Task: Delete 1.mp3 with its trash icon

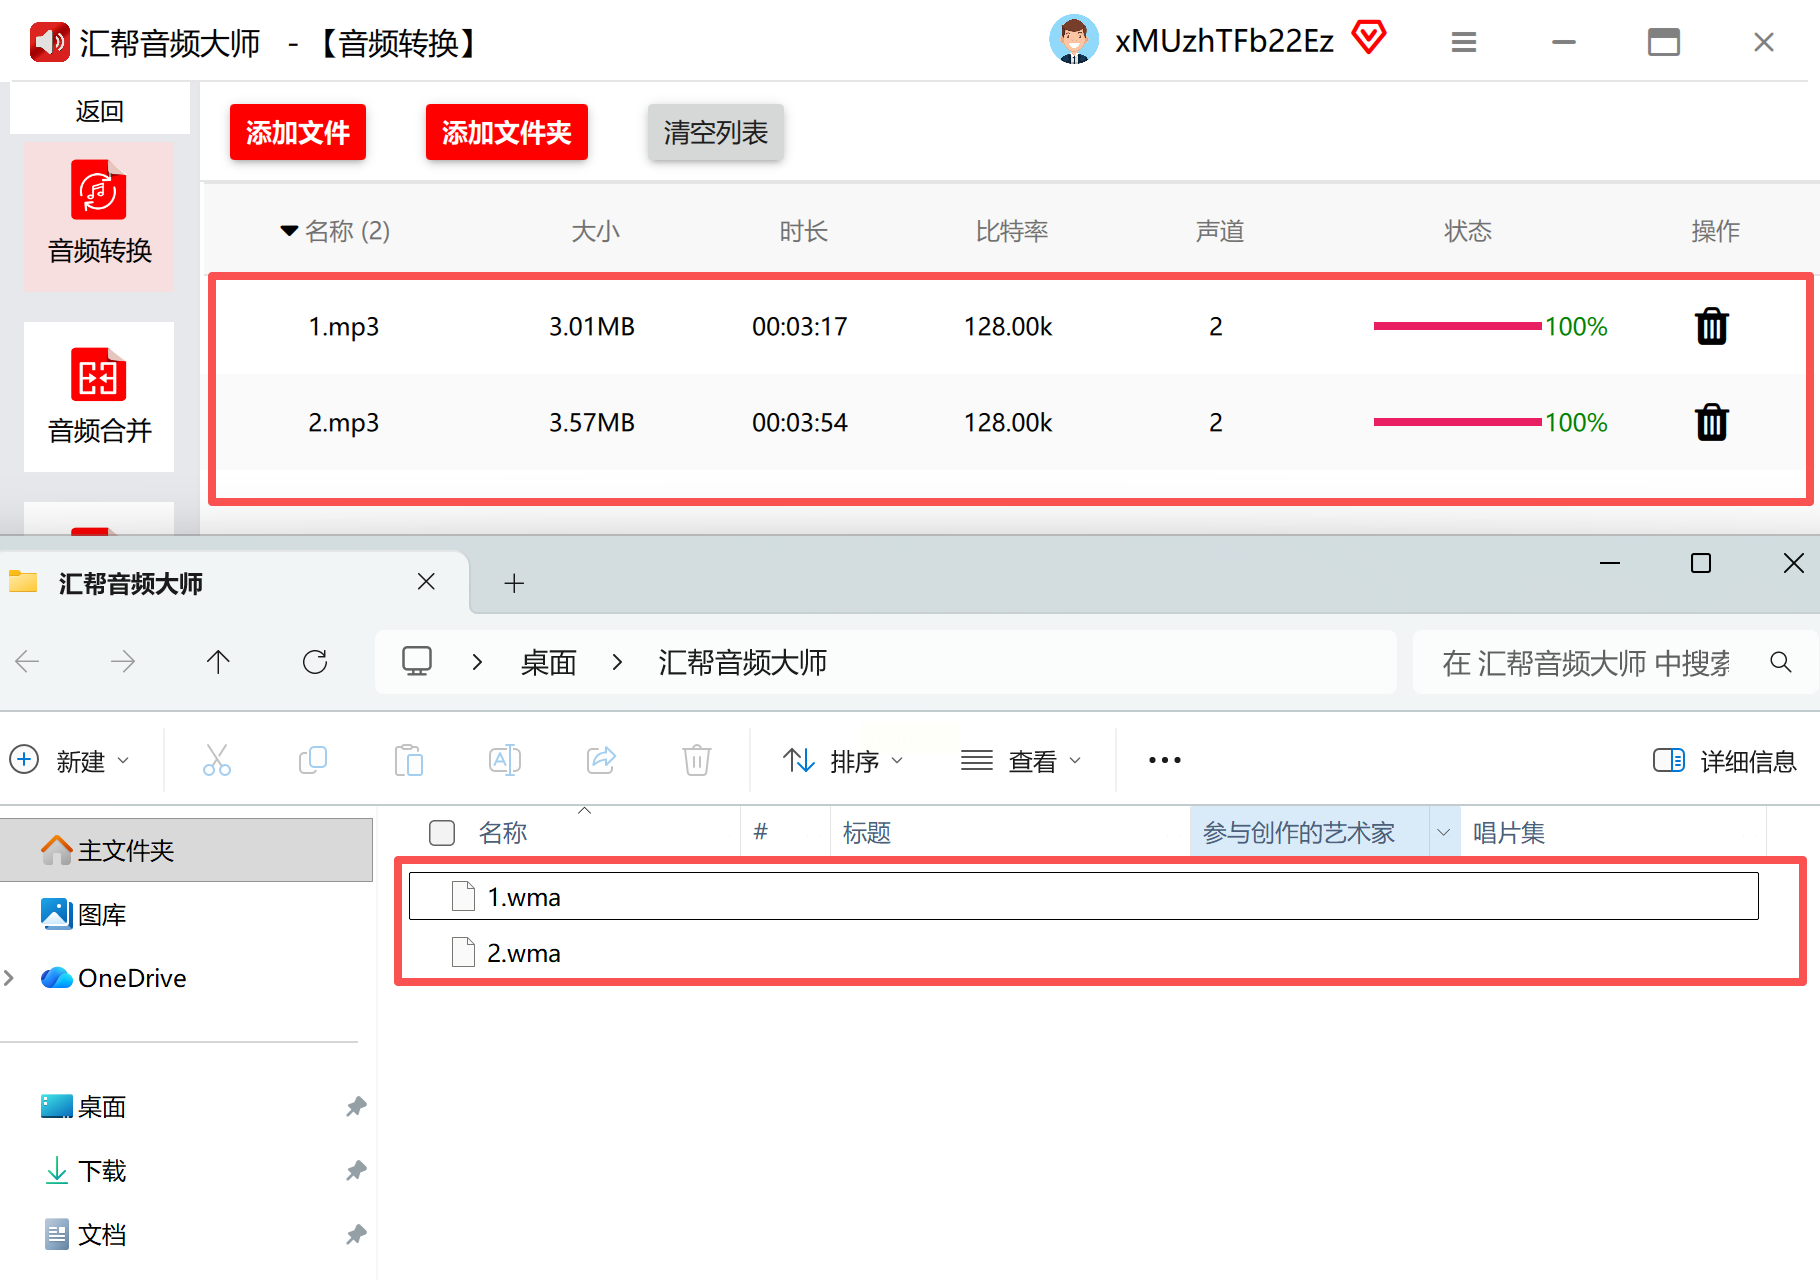Action: pos(1711,327)
